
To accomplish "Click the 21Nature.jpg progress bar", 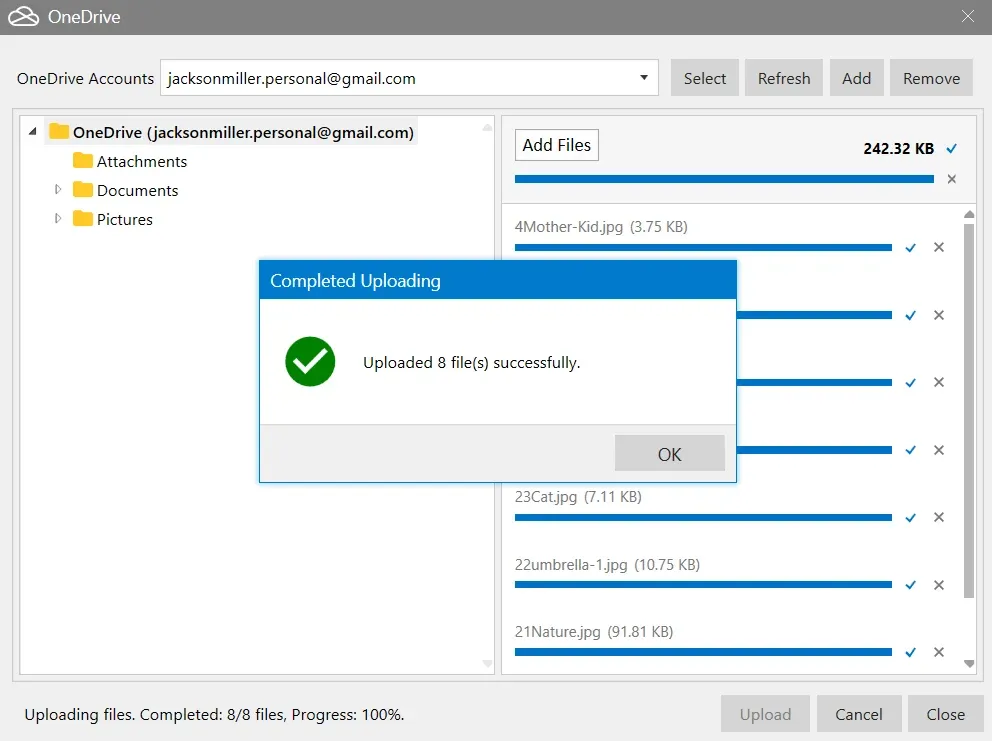I will click(x=704, y=652).
